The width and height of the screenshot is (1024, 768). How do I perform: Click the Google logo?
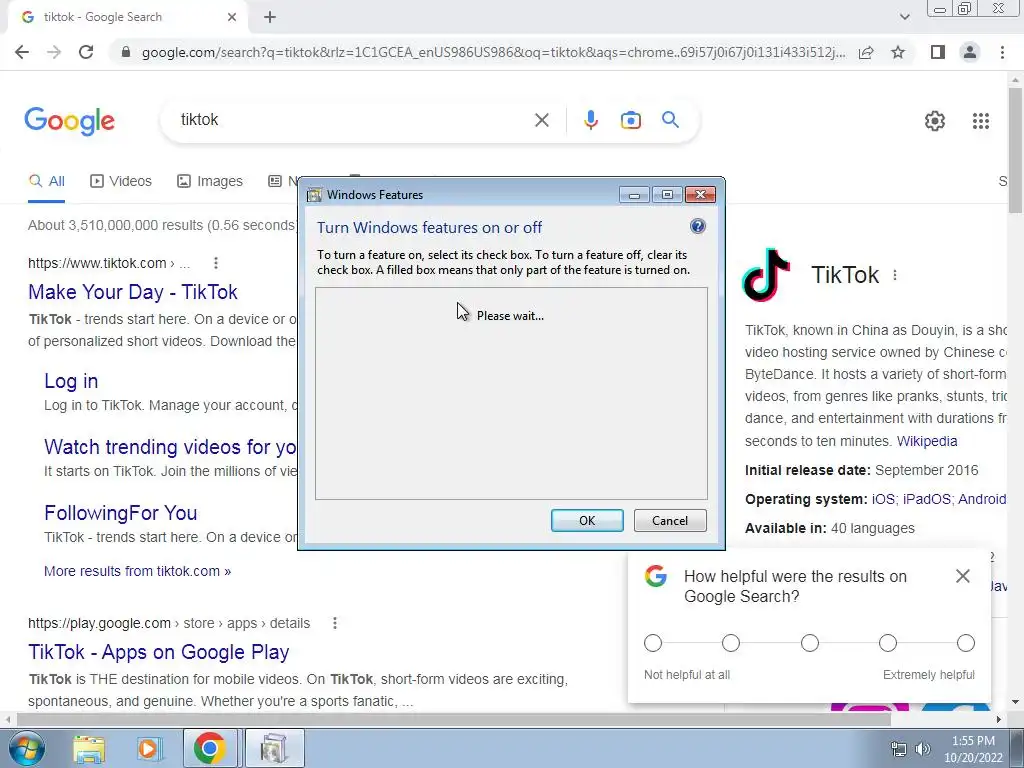point(70,121)
